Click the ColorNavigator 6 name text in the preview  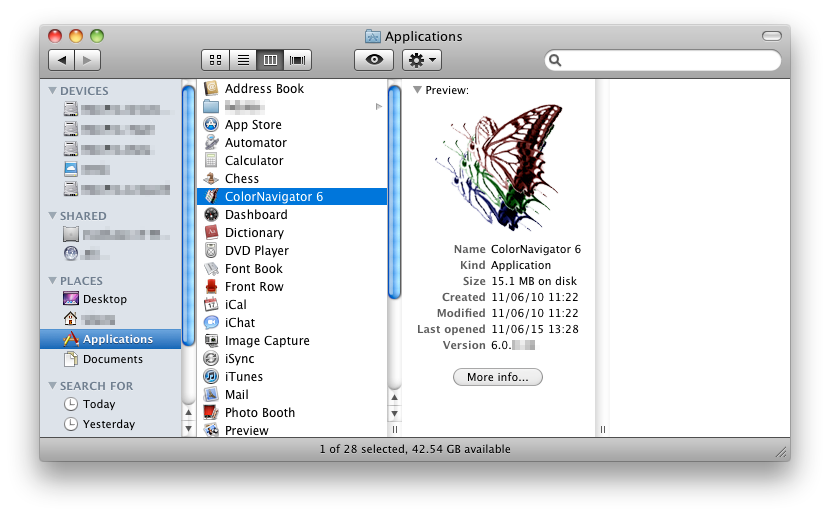[536, 249]
